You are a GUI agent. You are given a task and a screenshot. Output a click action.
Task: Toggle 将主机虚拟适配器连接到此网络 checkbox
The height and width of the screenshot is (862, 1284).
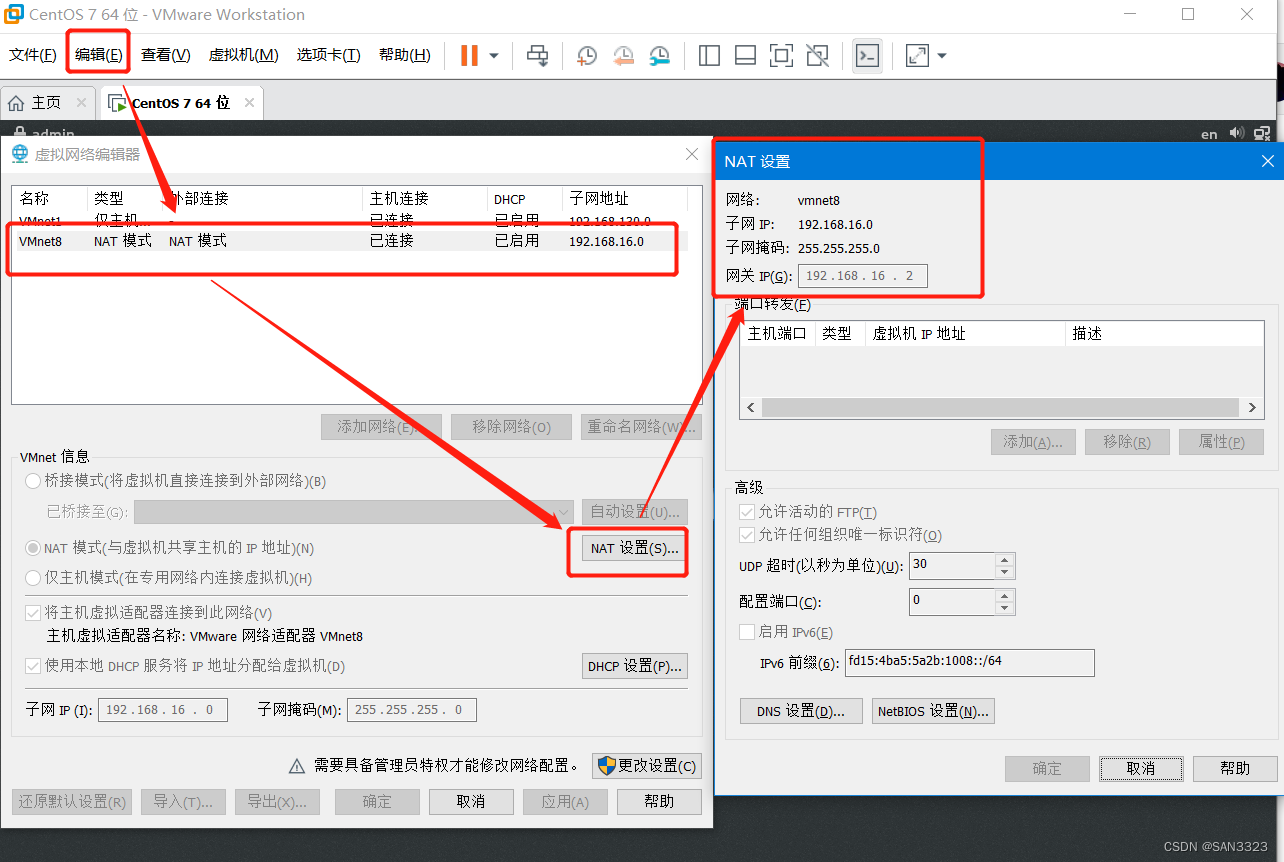[33, 612]
